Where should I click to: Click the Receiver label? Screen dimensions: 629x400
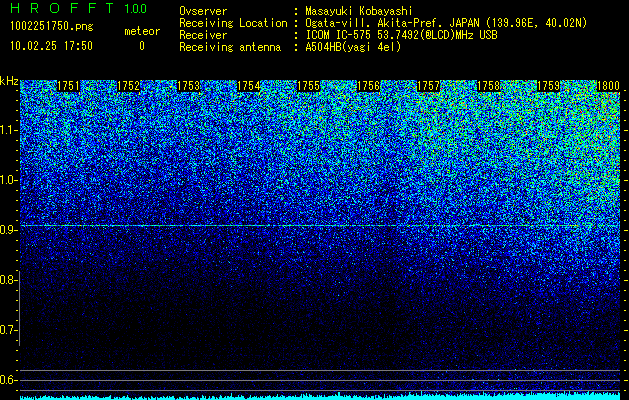pyautogui.click(x=203, y=35)
